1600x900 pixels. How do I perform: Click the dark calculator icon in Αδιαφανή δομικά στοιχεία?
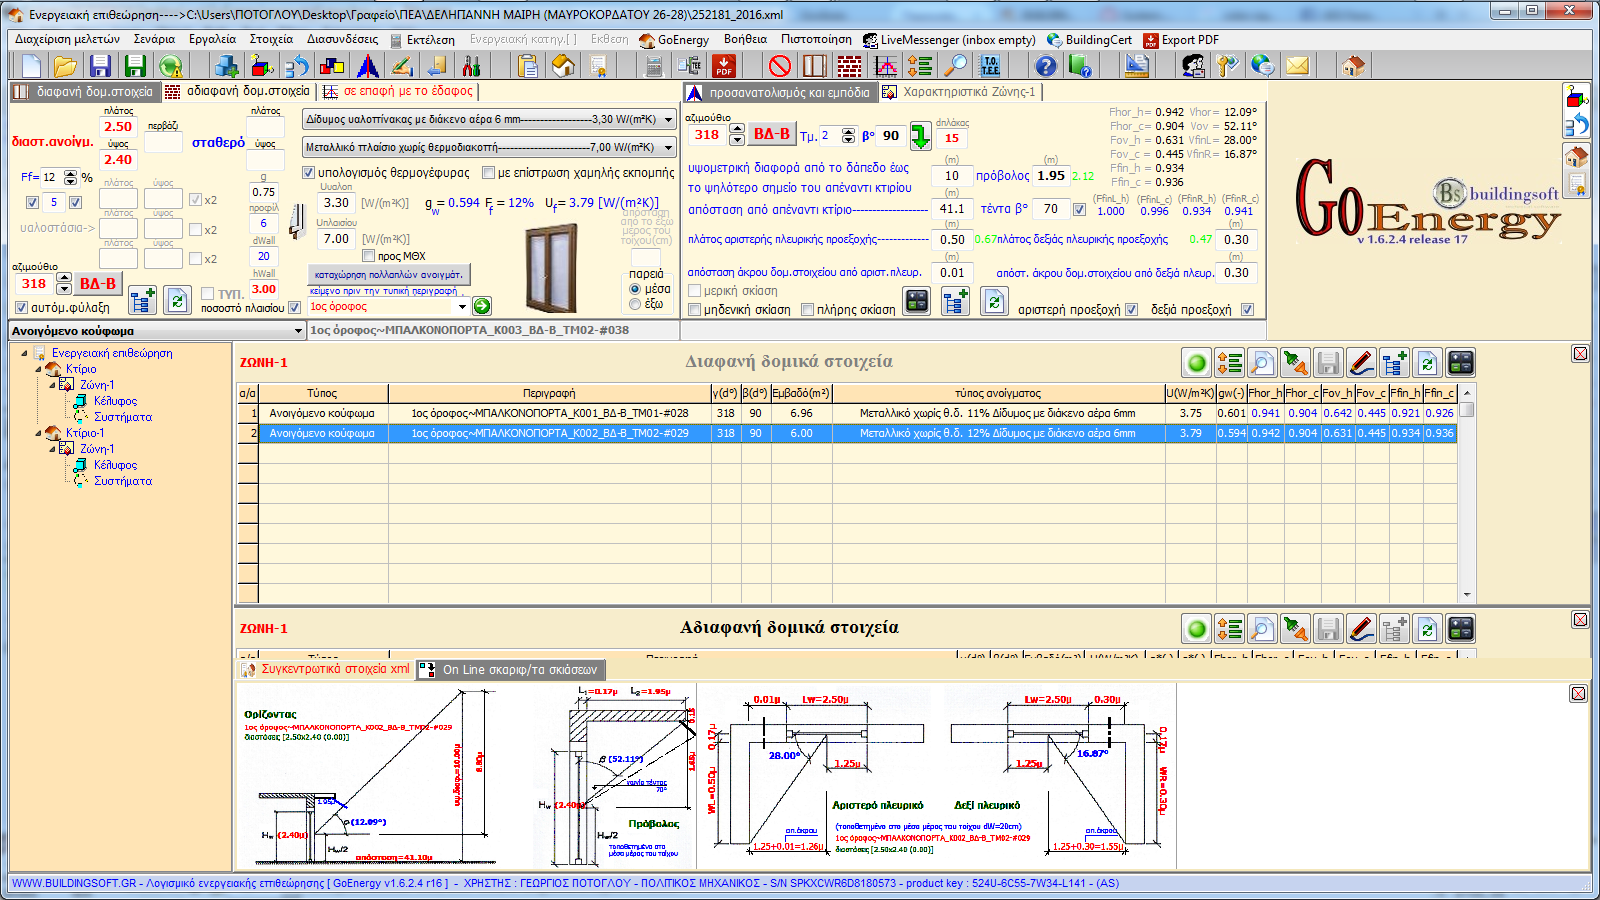1460,629
